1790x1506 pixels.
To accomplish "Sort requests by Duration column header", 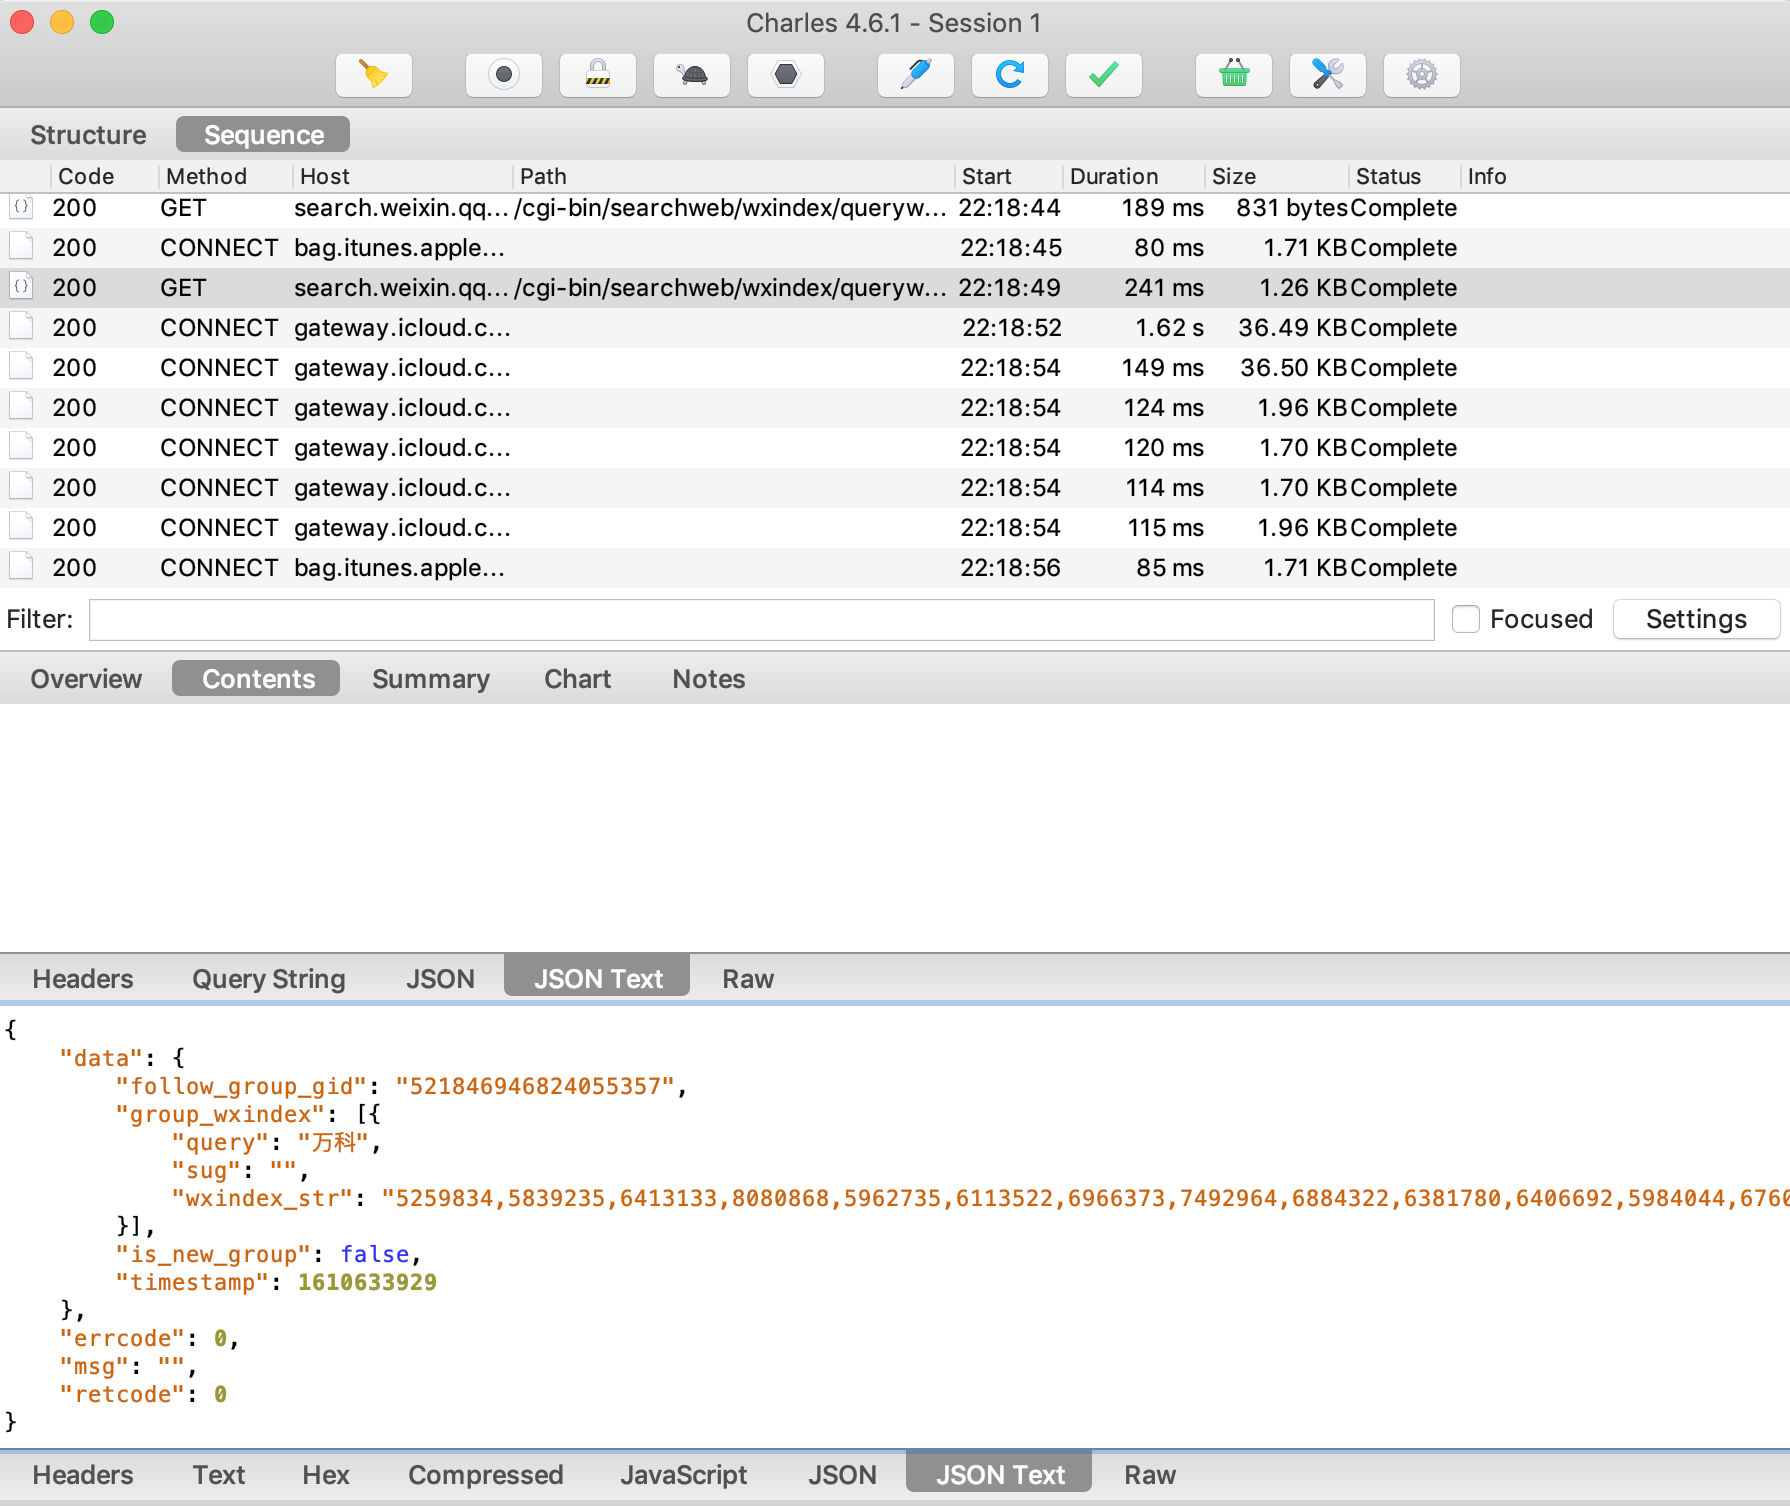I will pyautogui.click(x=1113, y=176).
